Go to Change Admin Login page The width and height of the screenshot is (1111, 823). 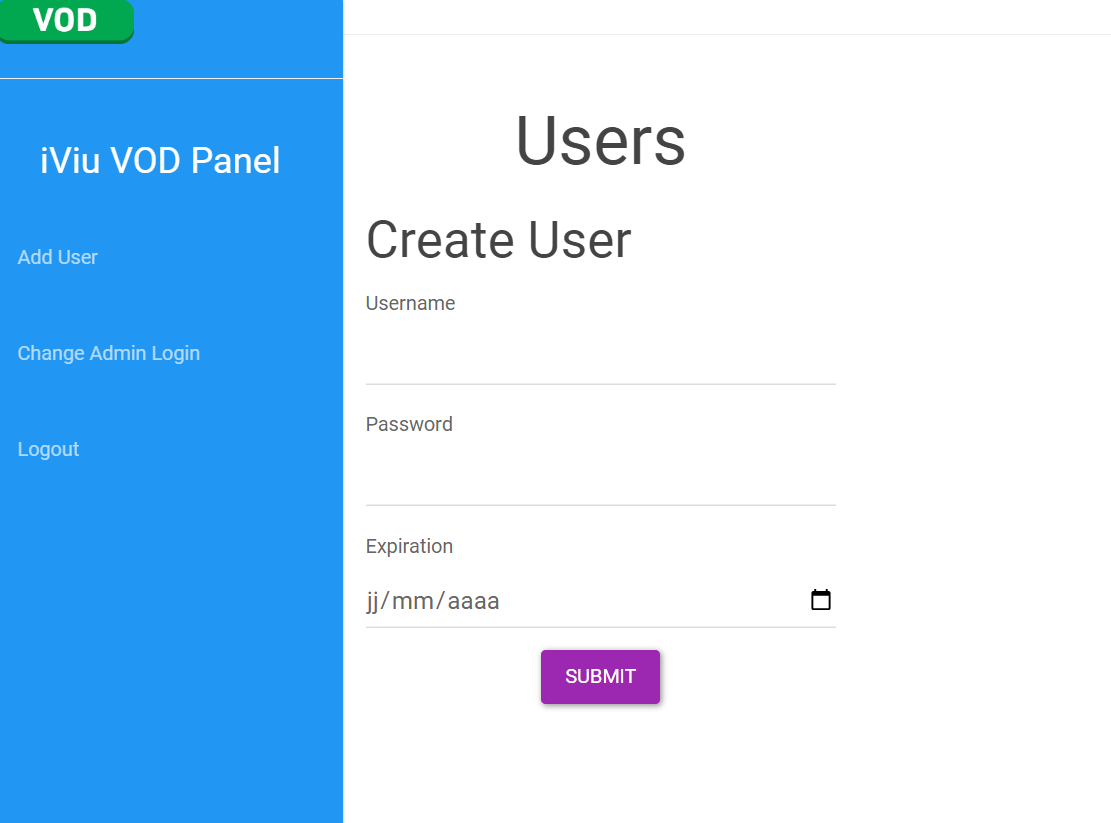coord(109,353)
